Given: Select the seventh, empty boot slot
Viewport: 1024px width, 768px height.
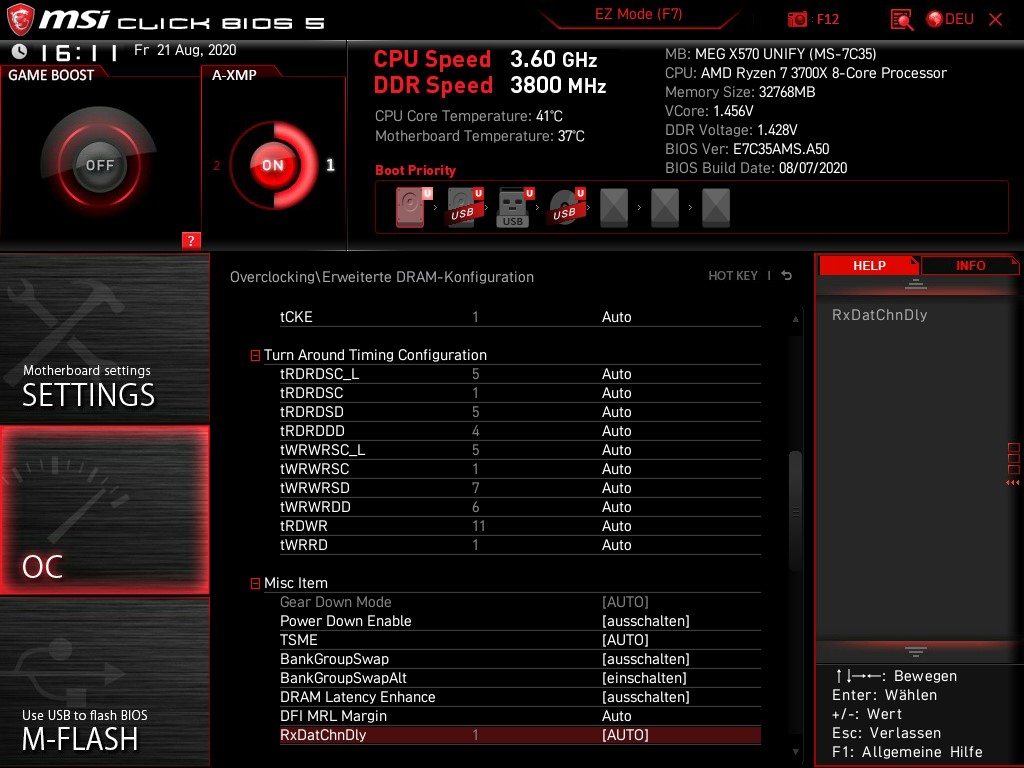Looking at the screenshot, I should pyautogui.click(x=716, y=208).
